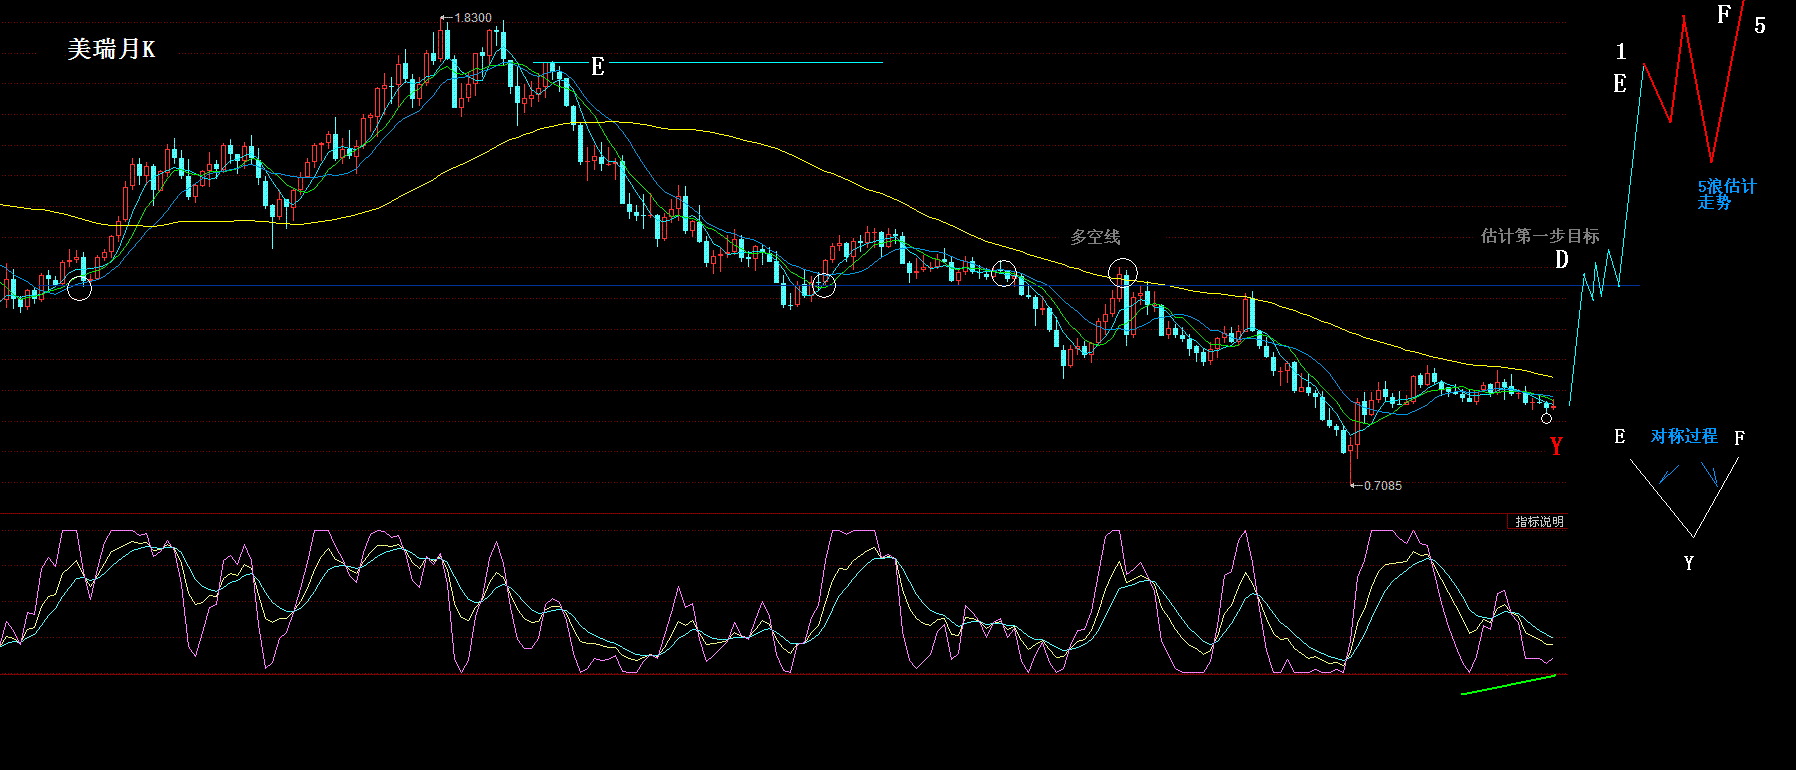
Task: Click the cyan horizontal line right of E
Action: 745,63
